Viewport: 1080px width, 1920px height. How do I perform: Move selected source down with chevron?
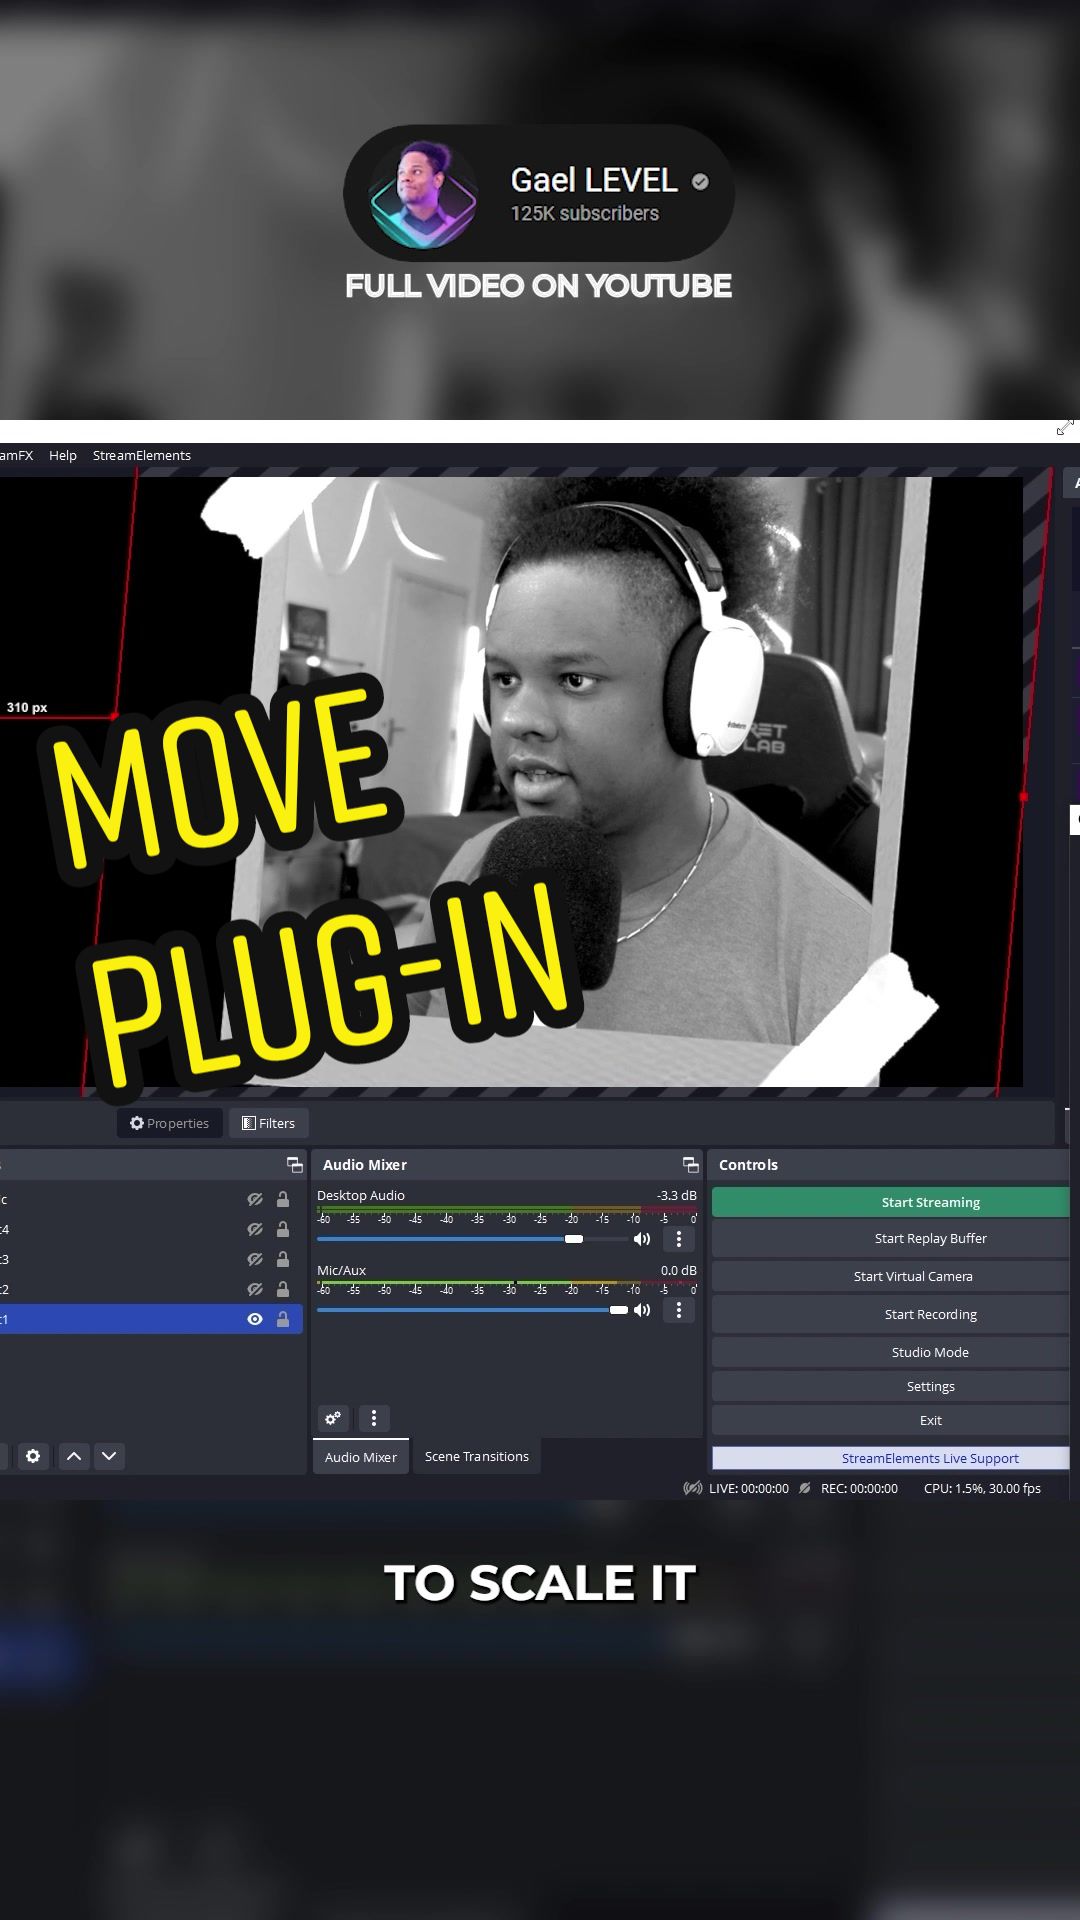[x=109, y=1456]
